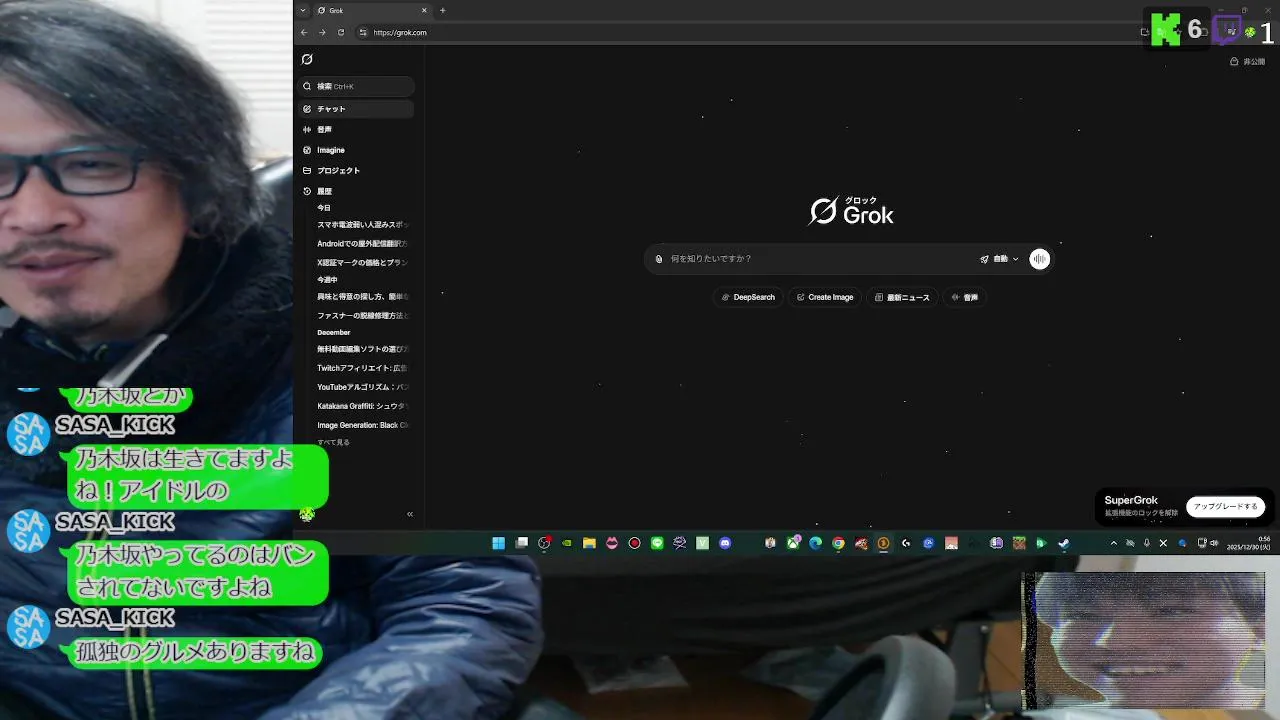
Task: Open LINE on the taskbar
Action: tap(657, 543)
